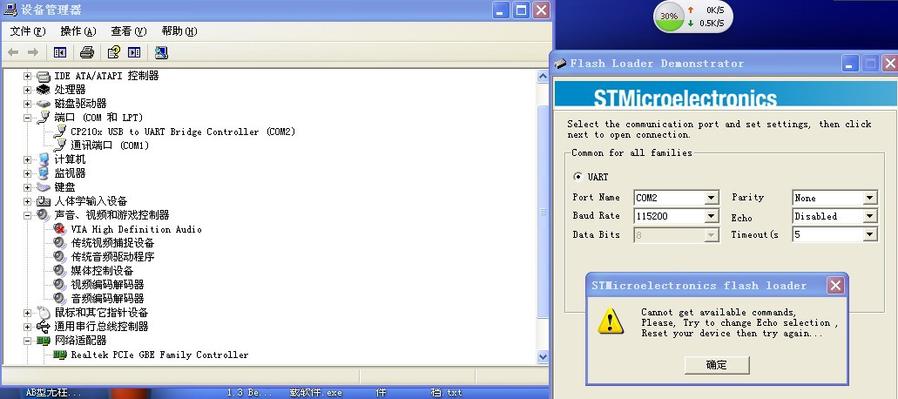Select the IDE ATA/ATAPI 控制器 icon
Viewport: 898px width, 399px height.
(x=44, y=76)
